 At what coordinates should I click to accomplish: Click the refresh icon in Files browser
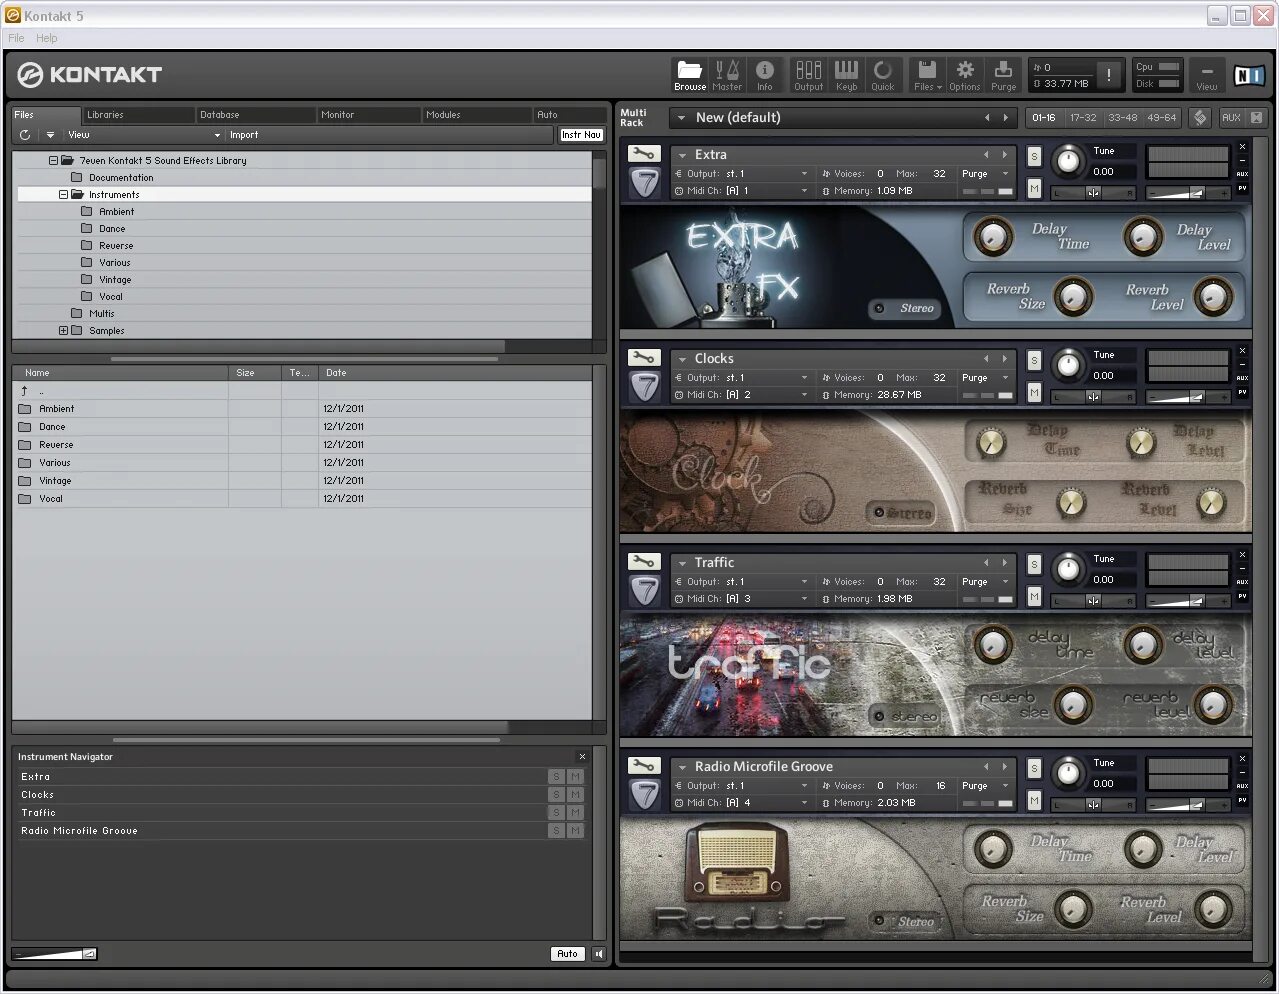[x=25, y=135]
